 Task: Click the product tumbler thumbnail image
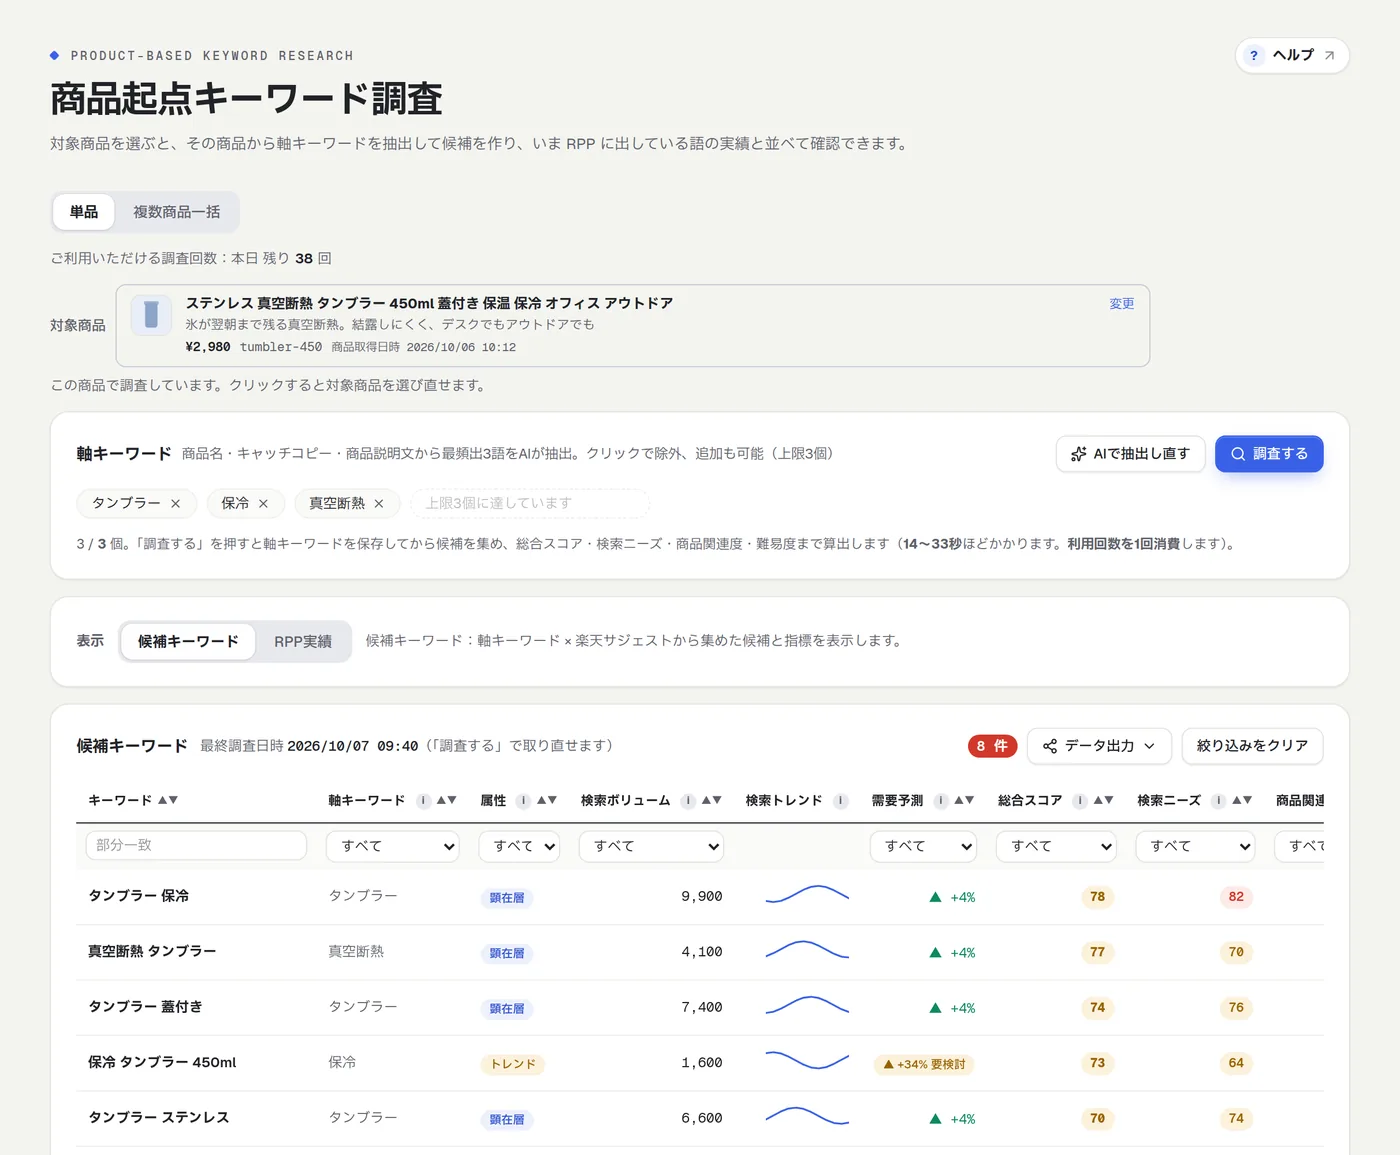coord(151,315)
